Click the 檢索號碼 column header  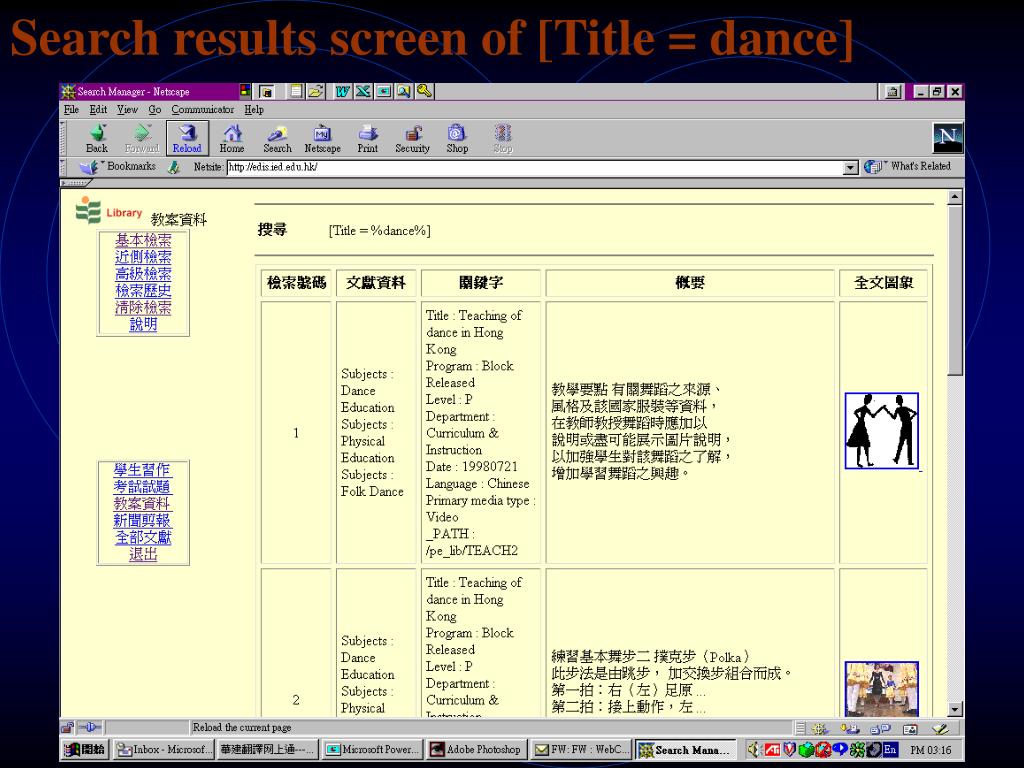pyautogui.click(x=296, y=283)
